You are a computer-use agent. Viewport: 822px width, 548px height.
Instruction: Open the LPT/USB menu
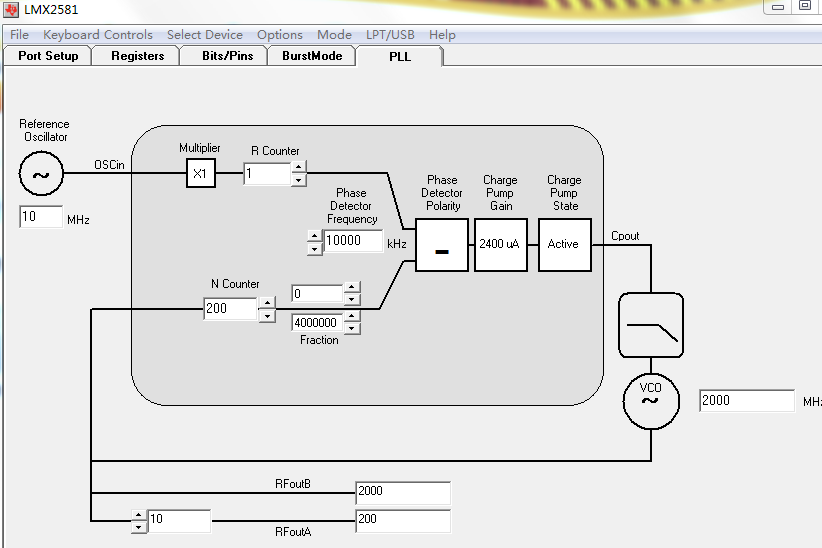tap(391, 35)
